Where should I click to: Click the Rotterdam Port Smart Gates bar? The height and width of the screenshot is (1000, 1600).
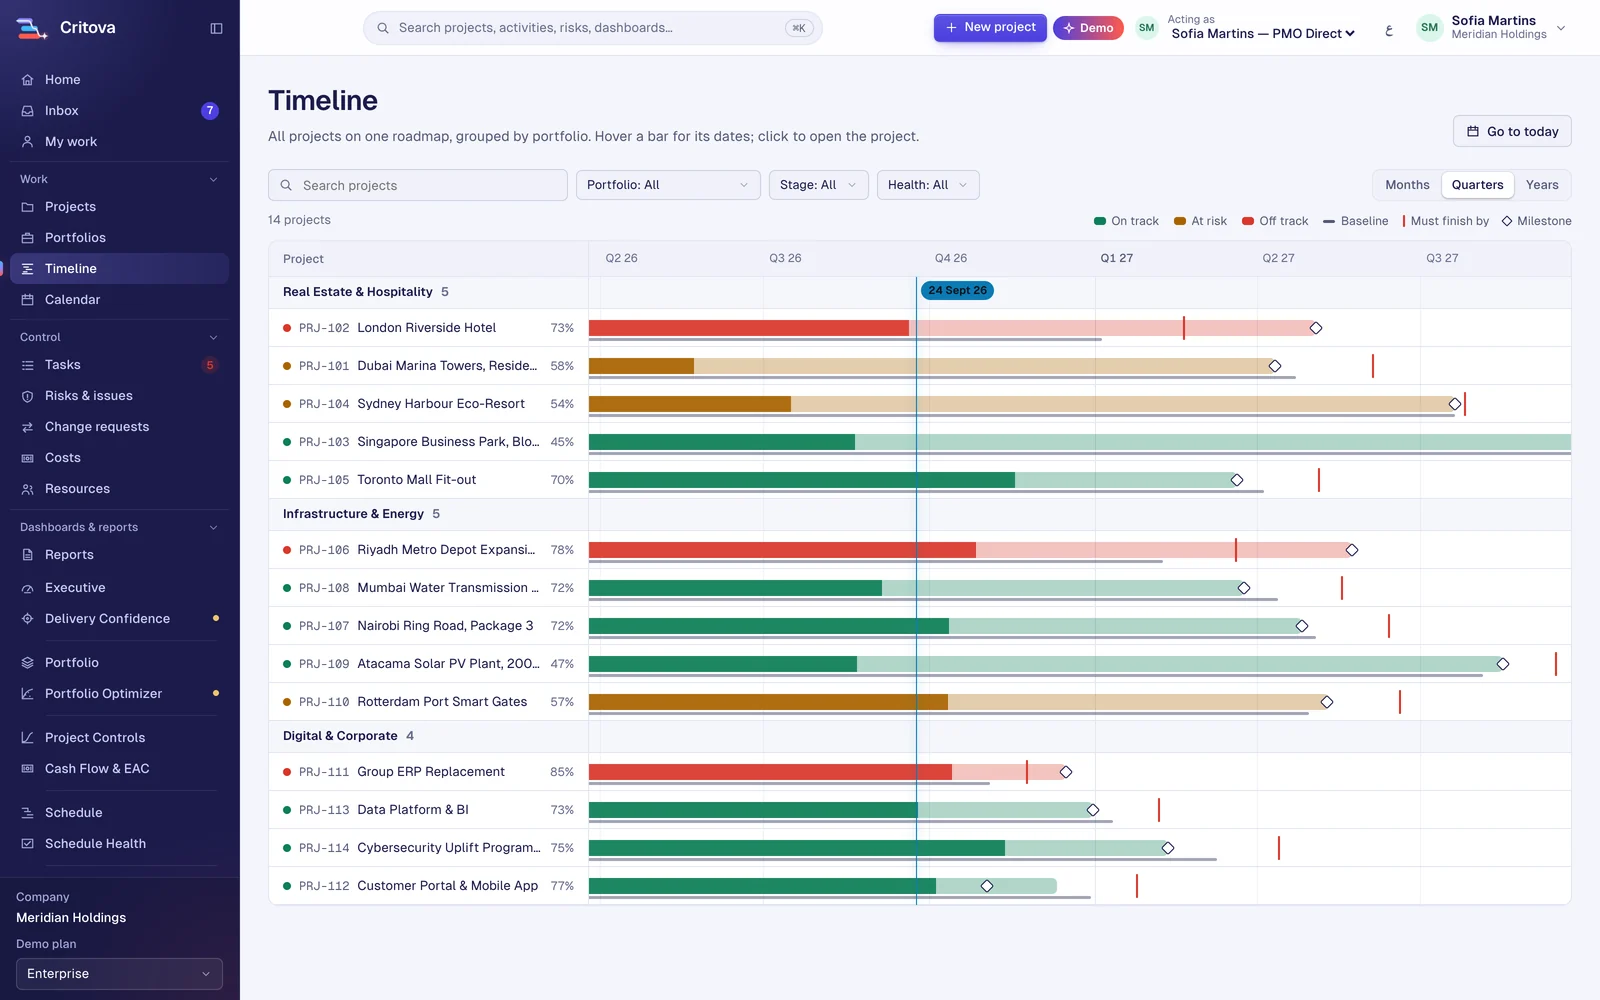(x=958, y=702)
